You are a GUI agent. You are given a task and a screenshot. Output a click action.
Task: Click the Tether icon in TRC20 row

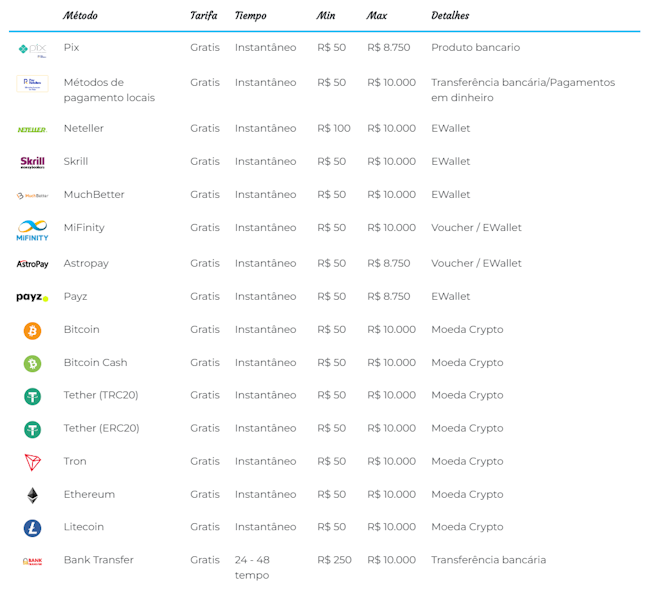pyautogui.click(x=32, y=396)
